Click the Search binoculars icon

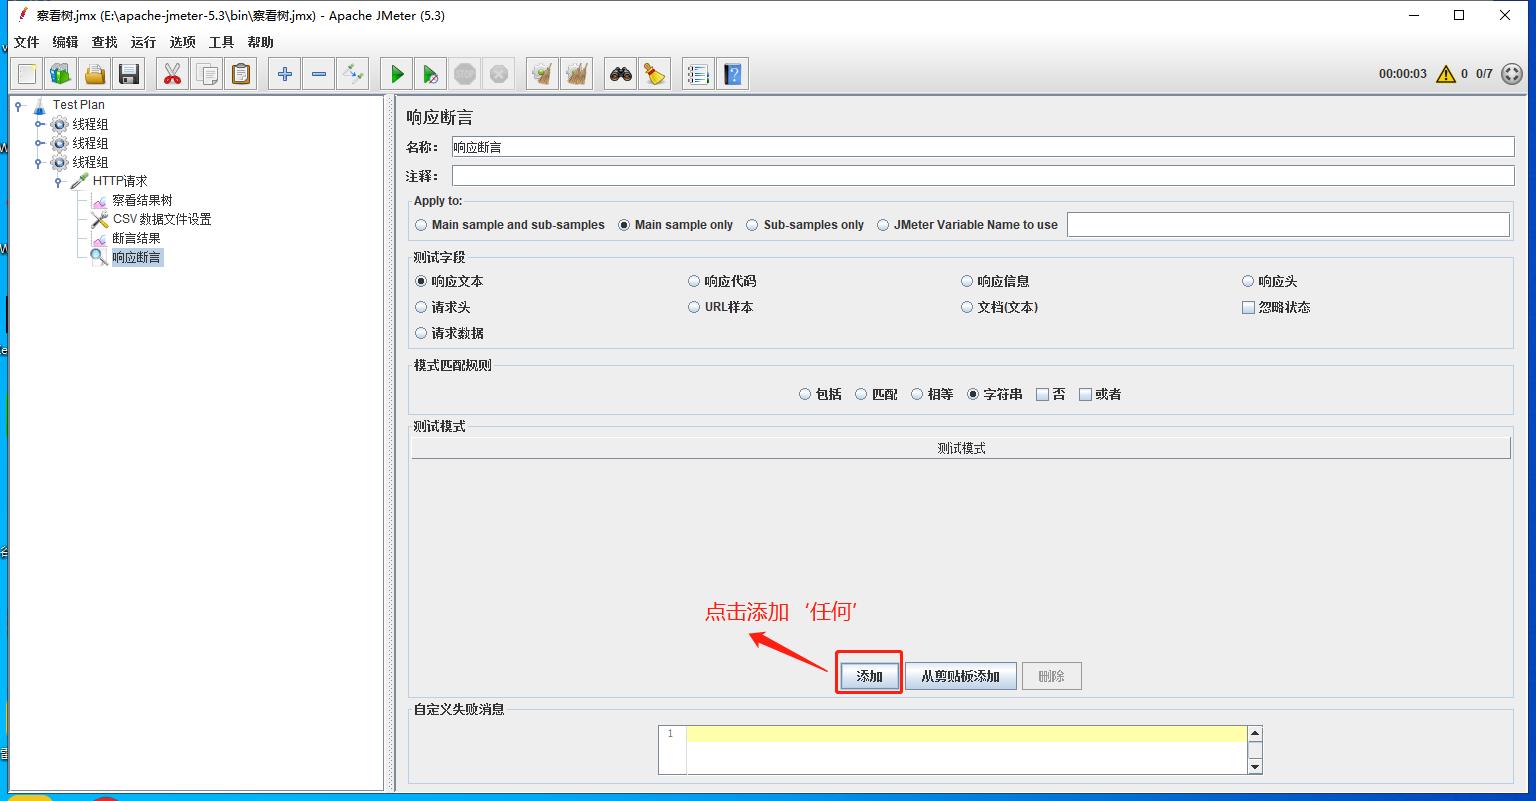pyautogui.click(x=621, y=74)
